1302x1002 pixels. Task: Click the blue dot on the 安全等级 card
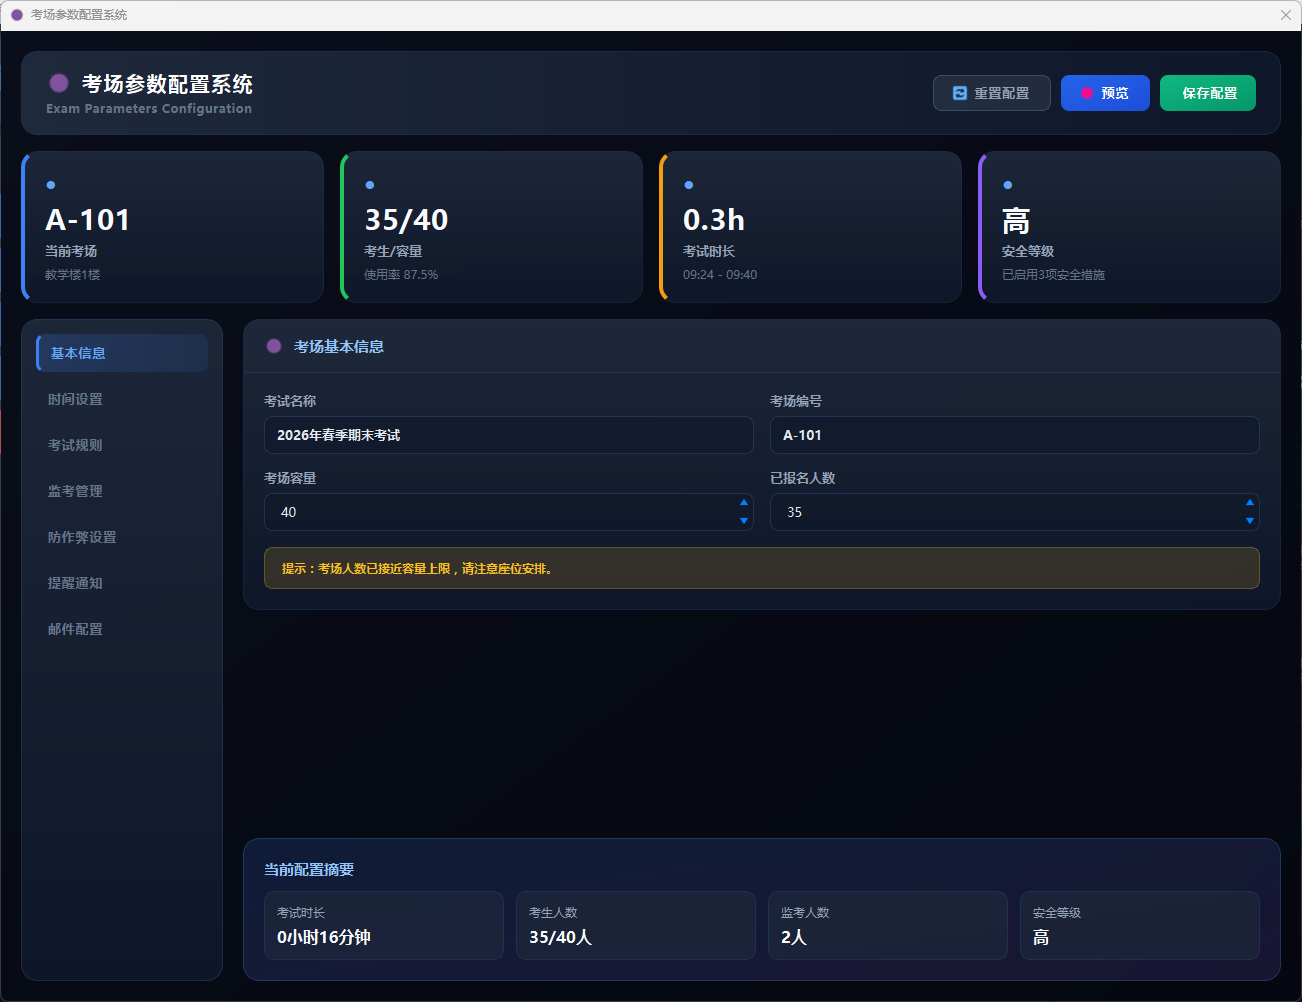[x=1007, y=185]
